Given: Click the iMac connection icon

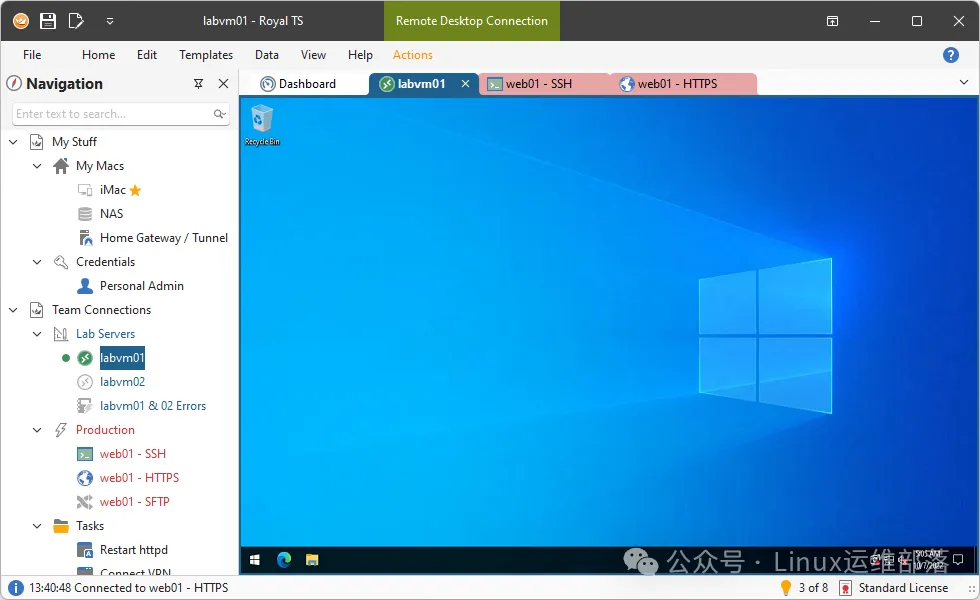Looking at the screenshot, I should 86,190.
